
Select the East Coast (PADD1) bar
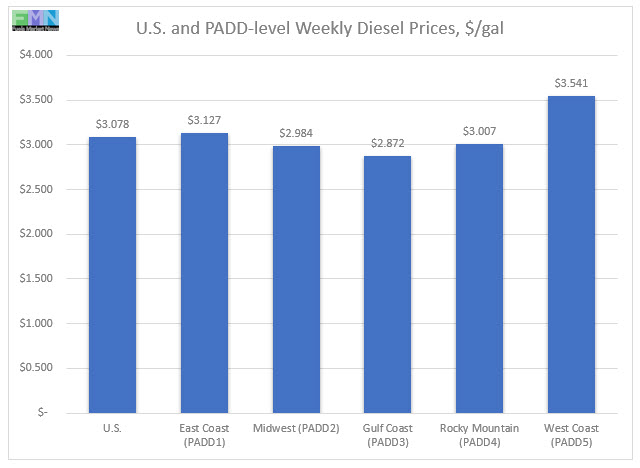click(x=204, y=273)
